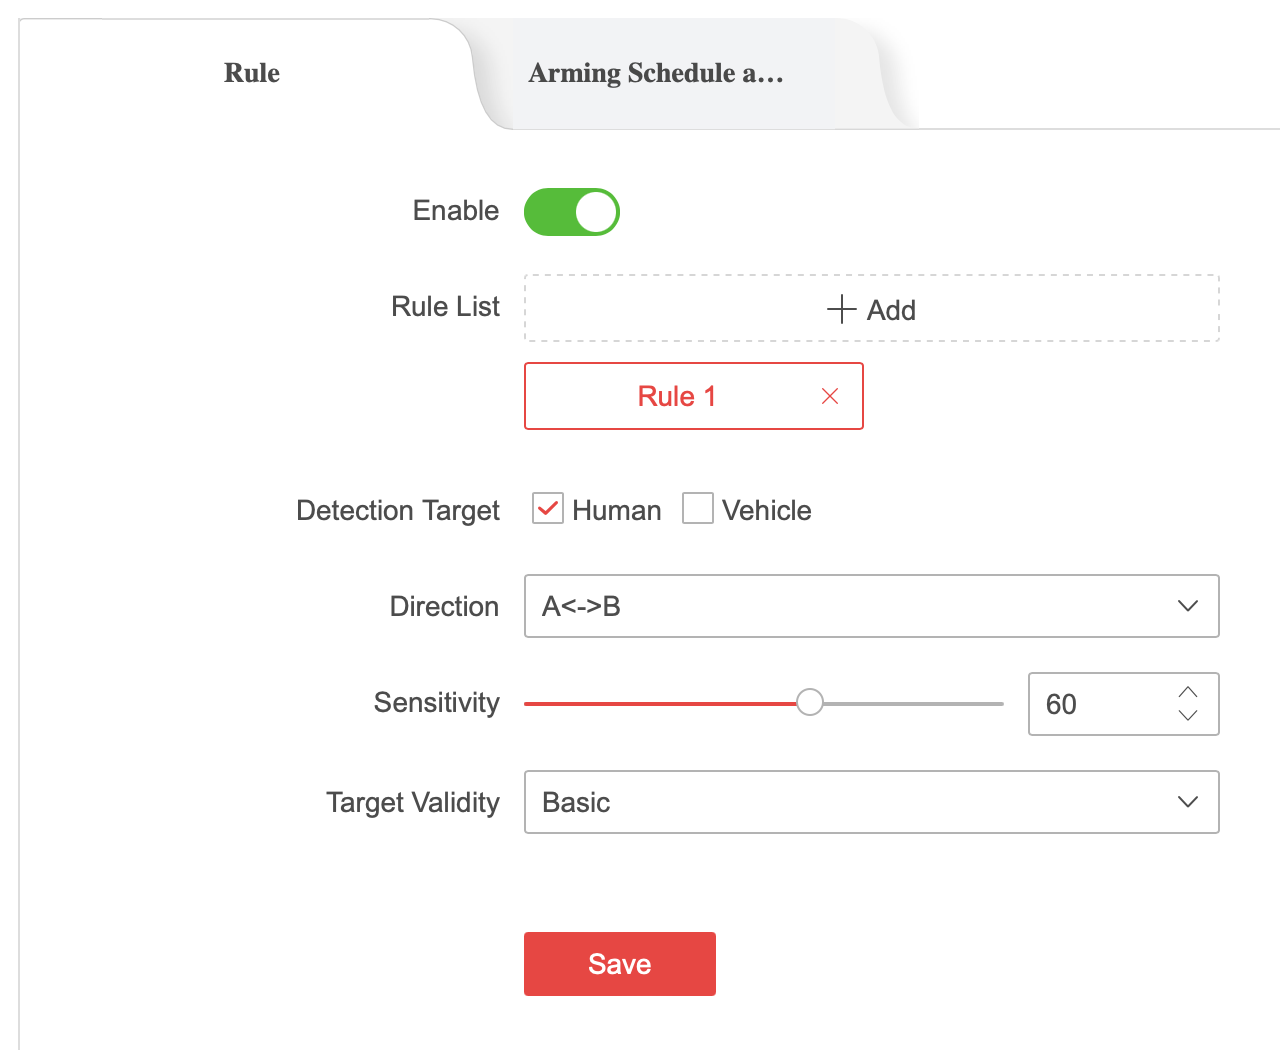Screen dimensions: 1280x1050
Task: Open the Direction dropdown showing A<->B
Action: [850, 606]
